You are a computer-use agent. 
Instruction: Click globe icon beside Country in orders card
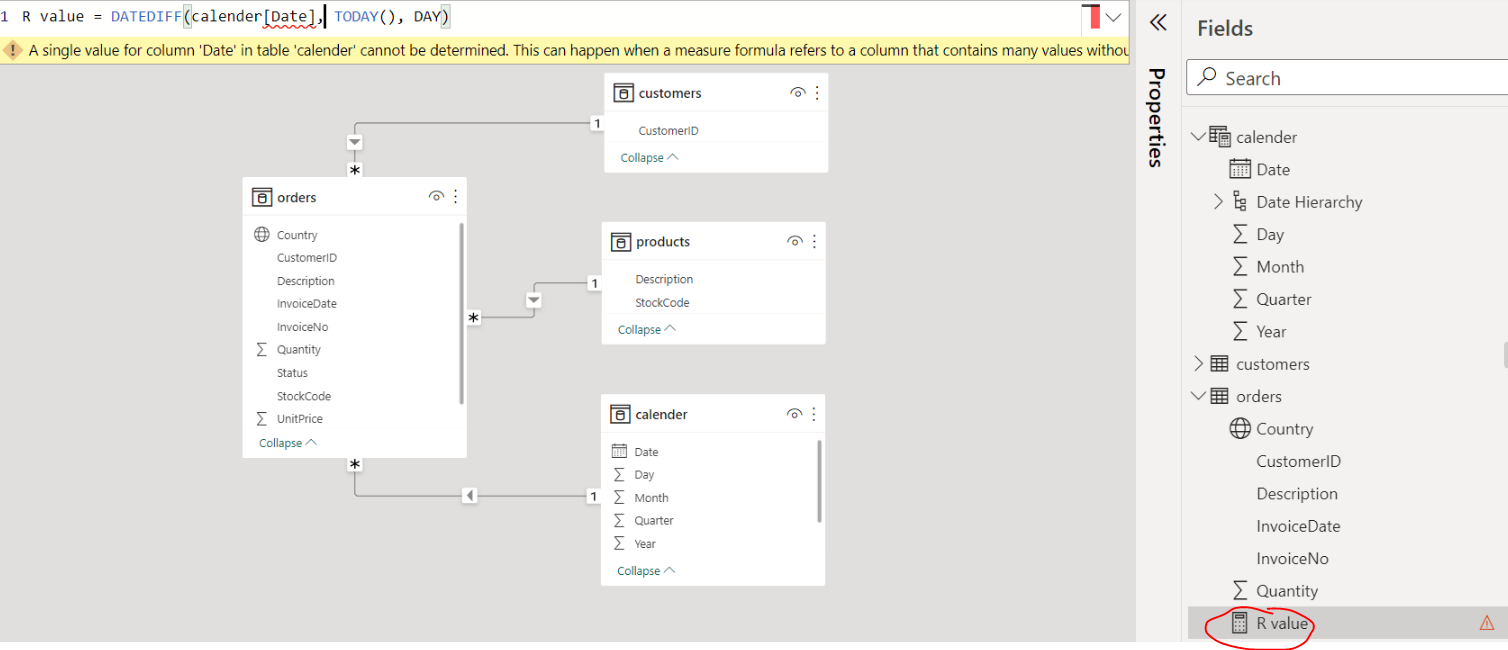point(262,234)
